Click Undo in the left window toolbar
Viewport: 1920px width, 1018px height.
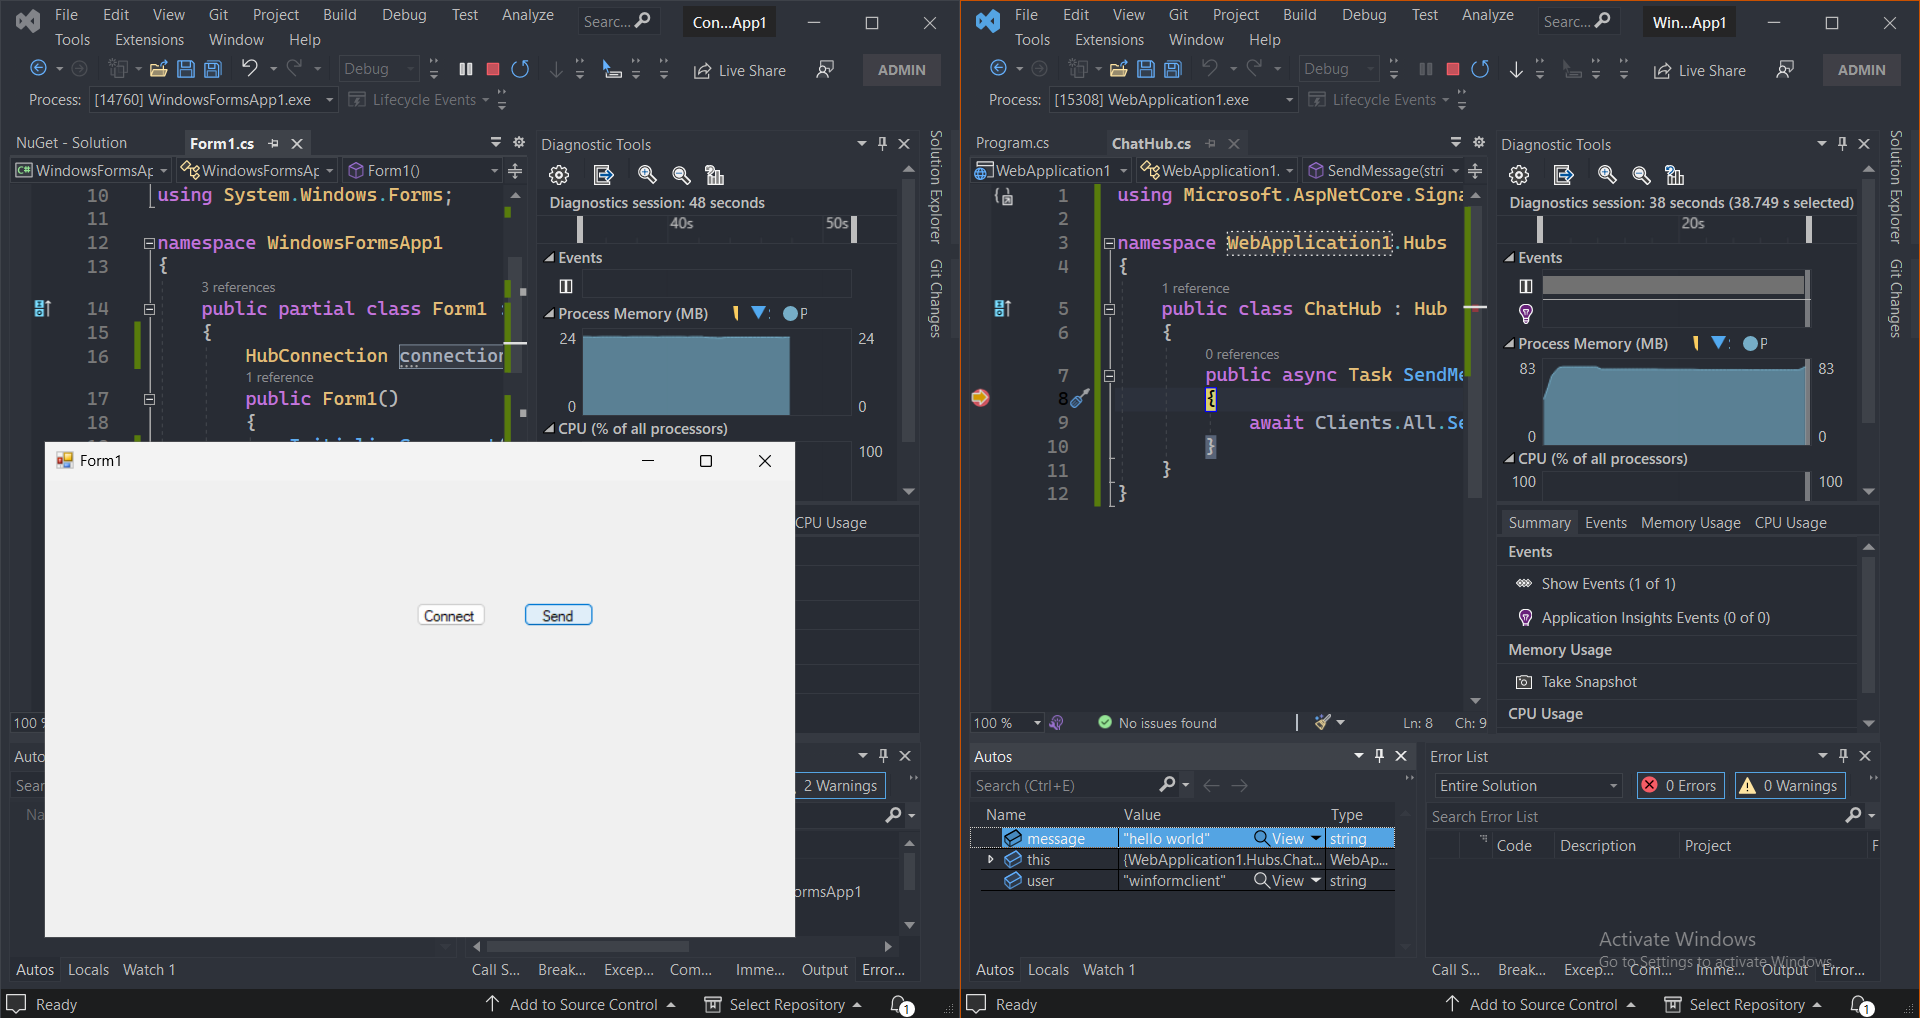(249, 67)
